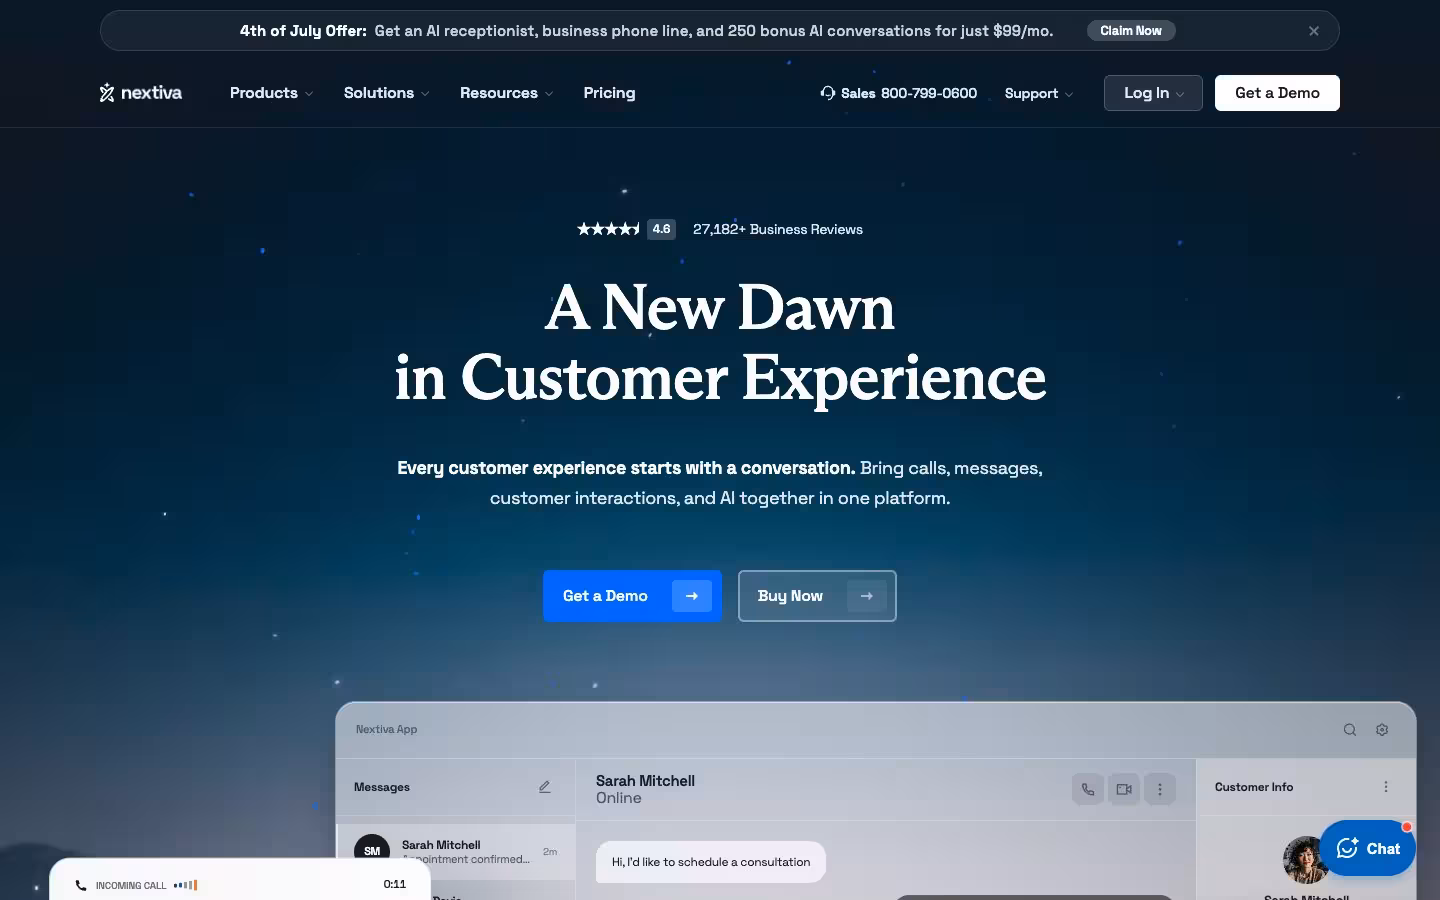Click the Products chevron arrow
Image resolution: width=1440 pixels, height=900 pixels.
[309, 94]
